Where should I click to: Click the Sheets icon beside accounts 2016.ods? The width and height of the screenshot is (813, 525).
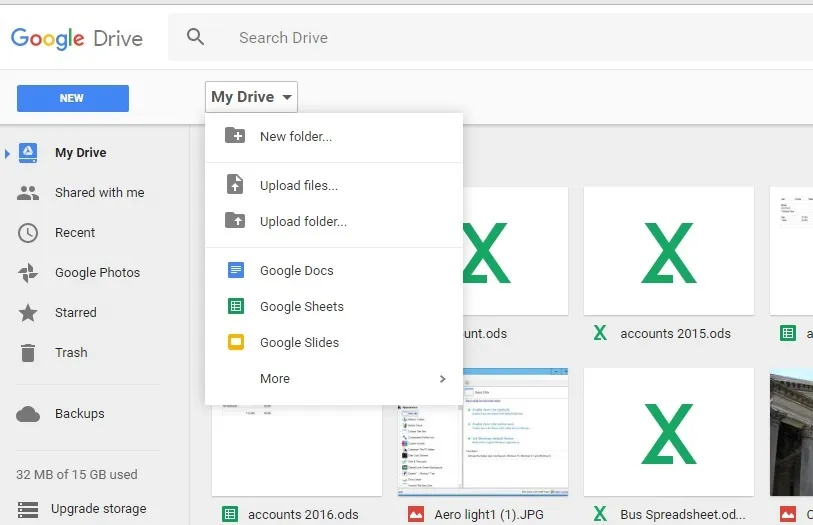(230, 514)
